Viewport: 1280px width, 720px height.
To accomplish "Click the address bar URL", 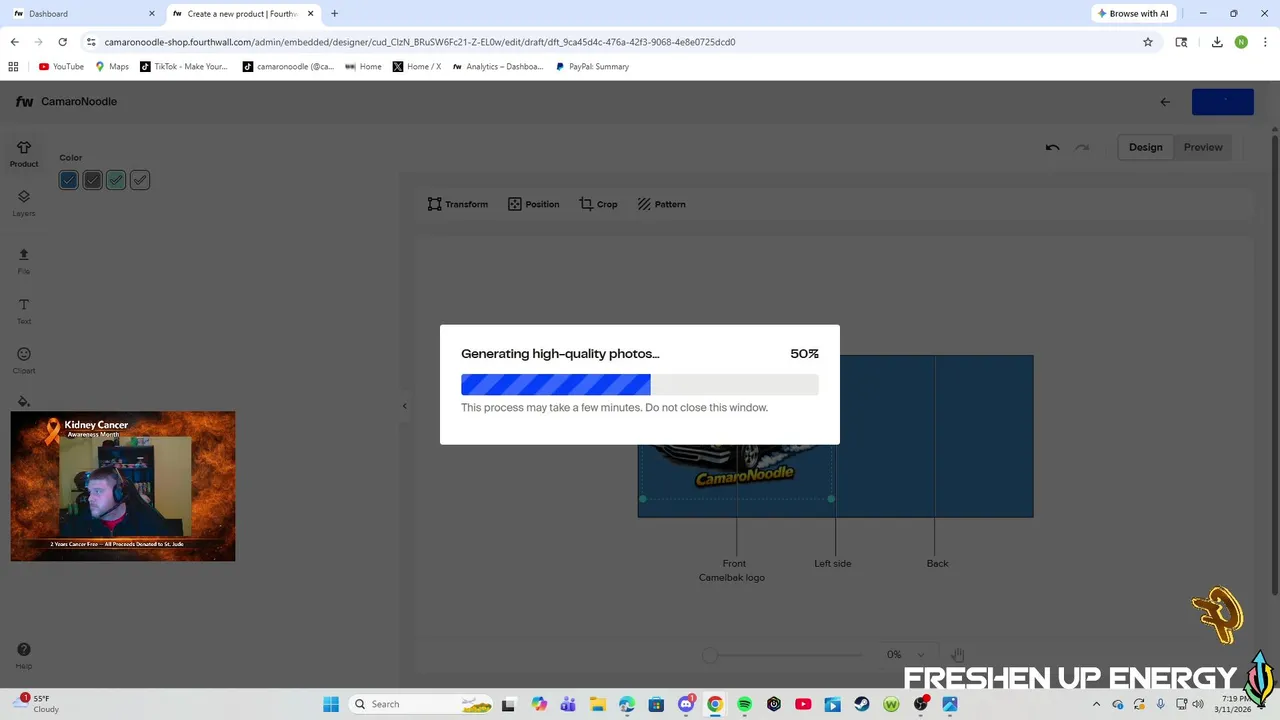I will pos(420,42).
